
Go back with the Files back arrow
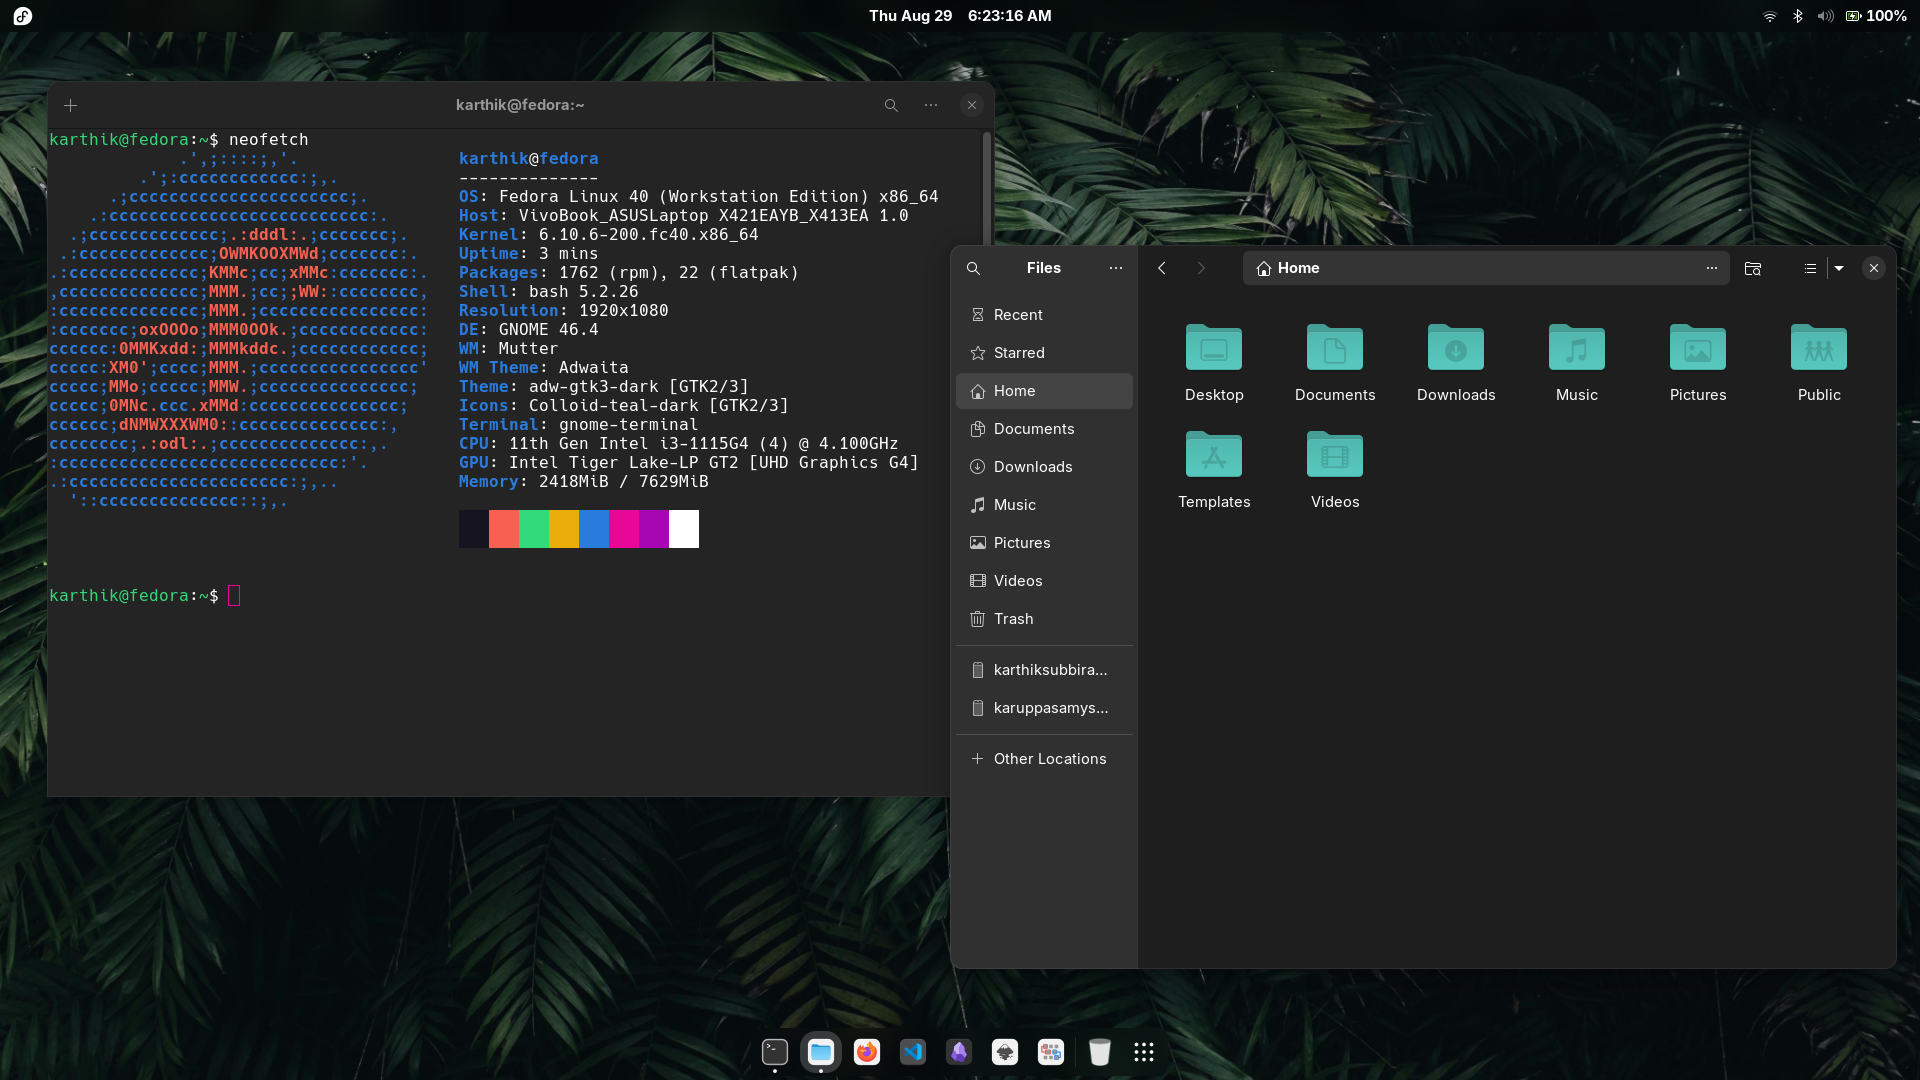1162,268
